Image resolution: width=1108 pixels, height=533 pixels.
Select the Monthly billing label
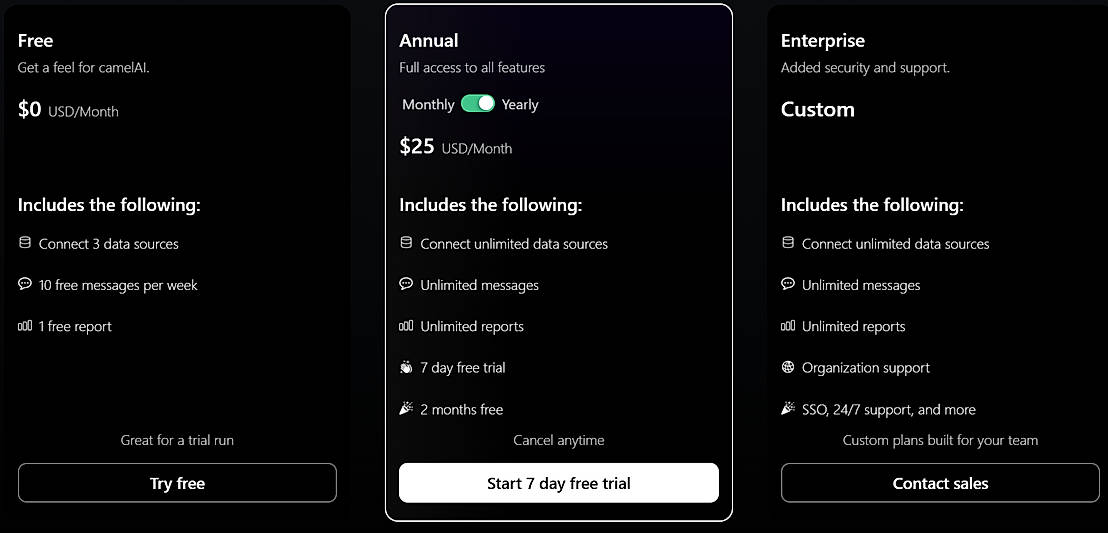point(428,104)
